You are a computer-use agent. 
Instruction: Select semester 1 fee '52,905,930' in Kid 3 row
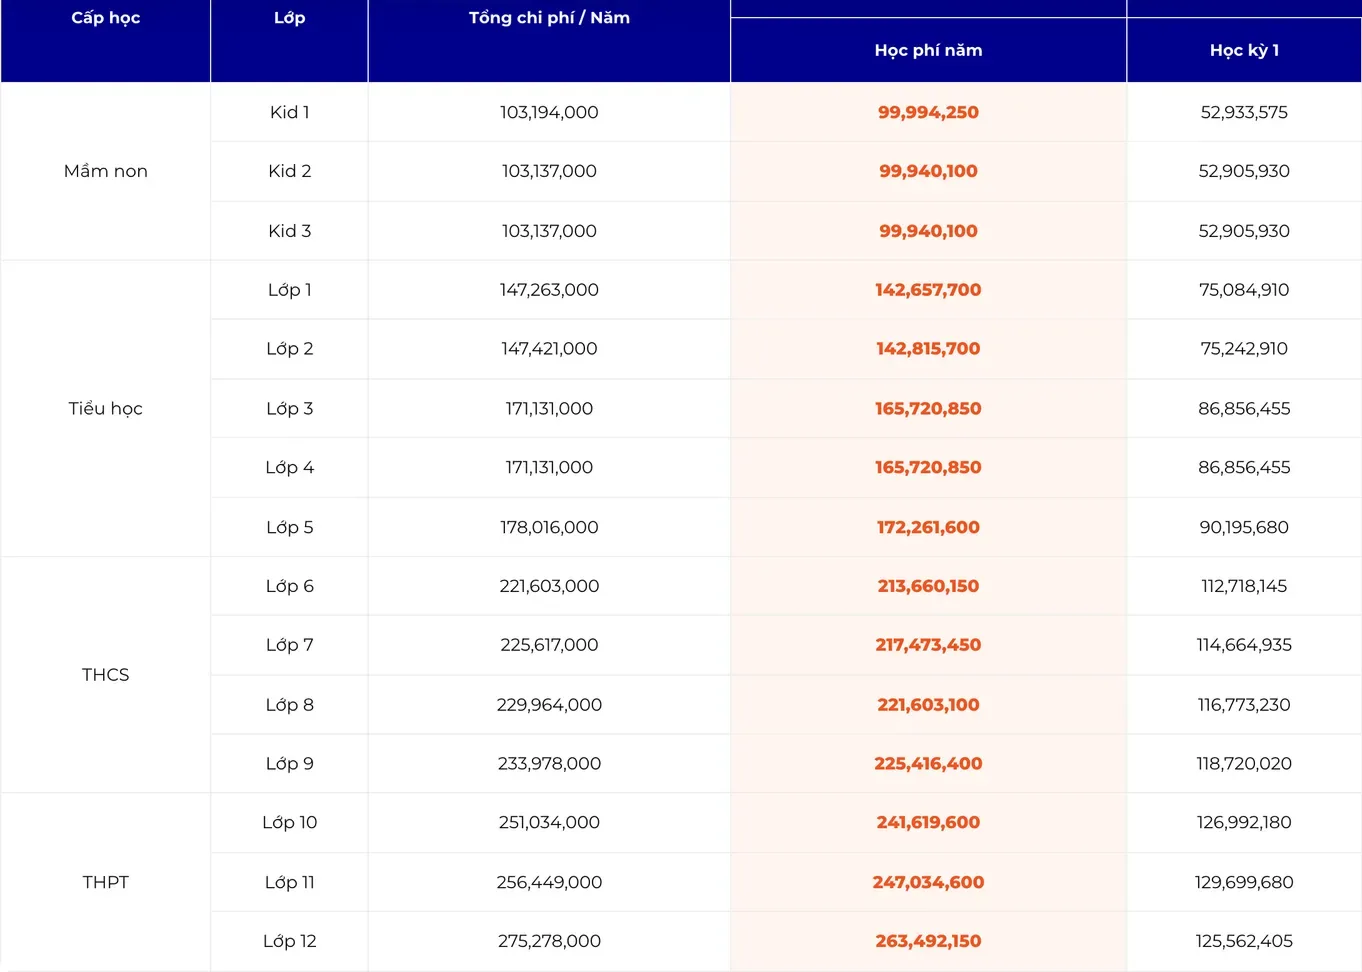tap(1244, 231)
